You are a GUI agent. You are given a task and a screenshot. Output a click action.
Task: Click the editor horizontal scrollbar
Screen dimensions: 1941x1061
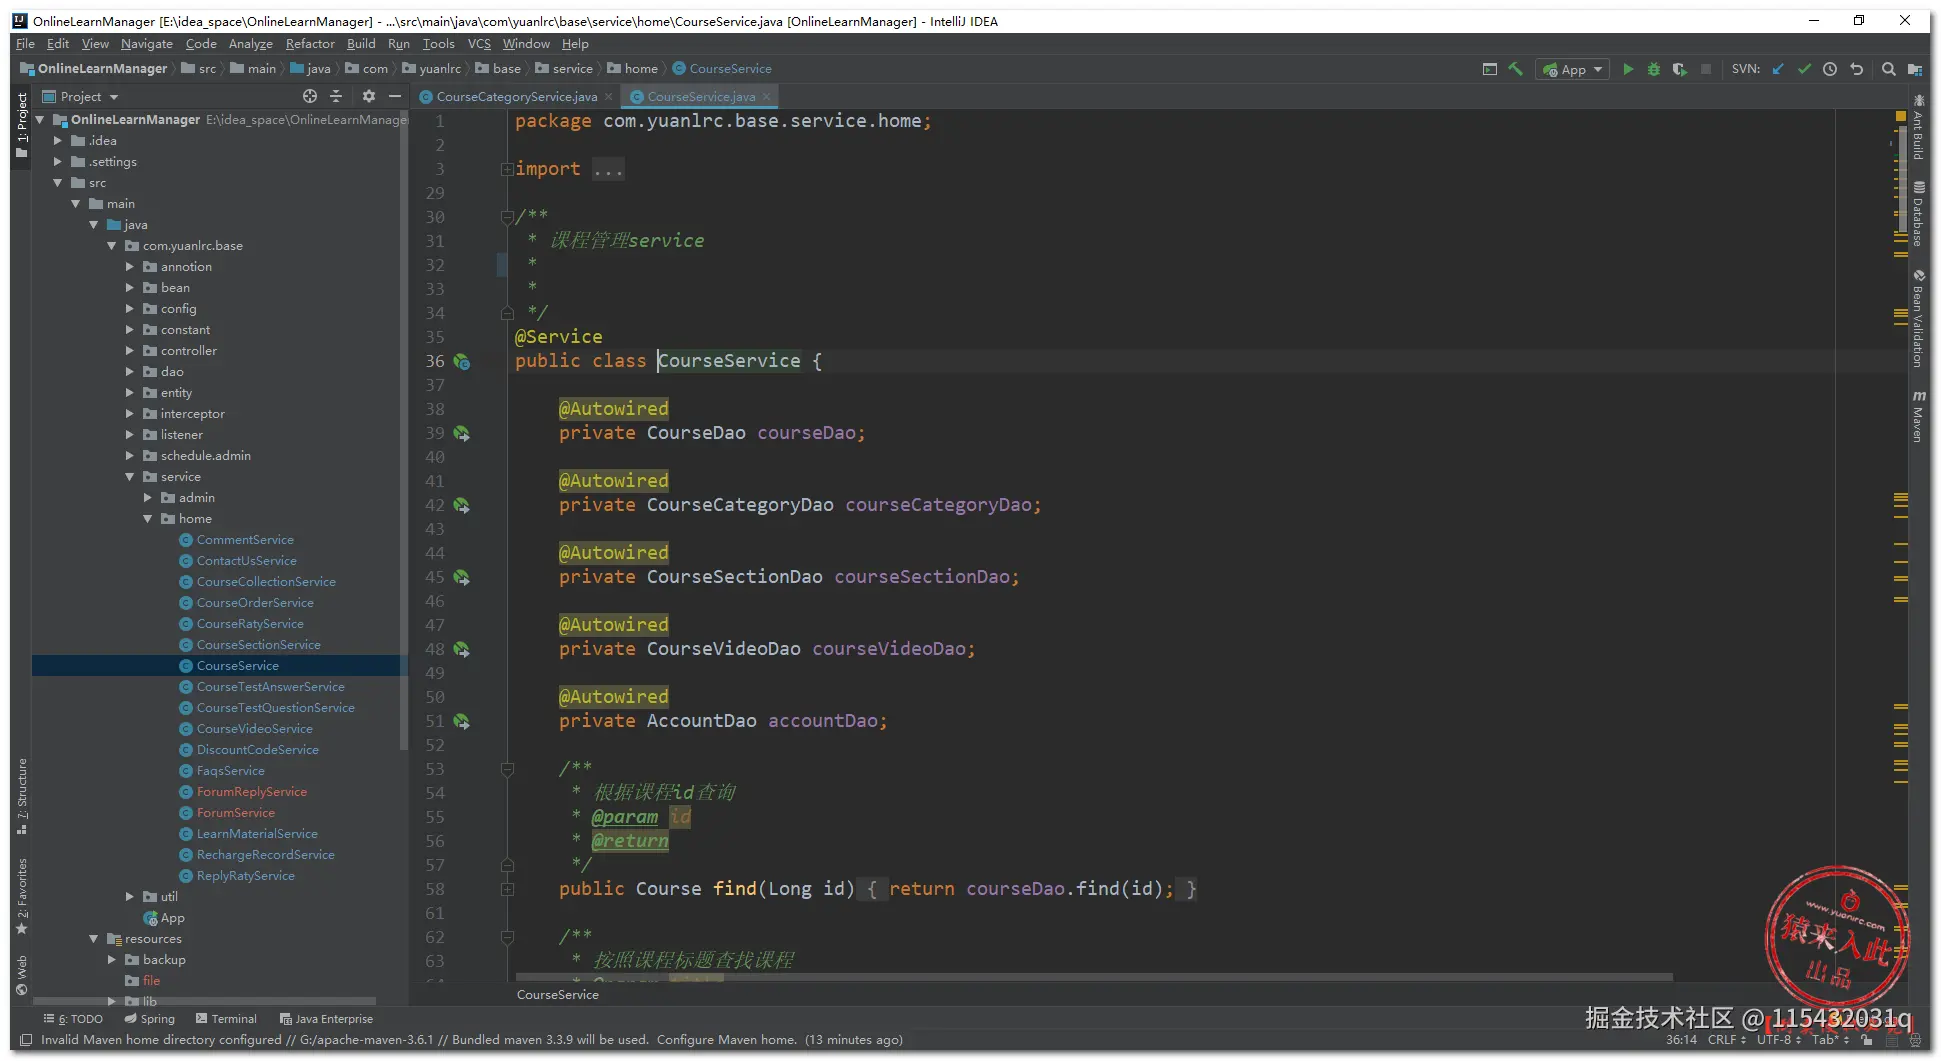(1093, 977)
